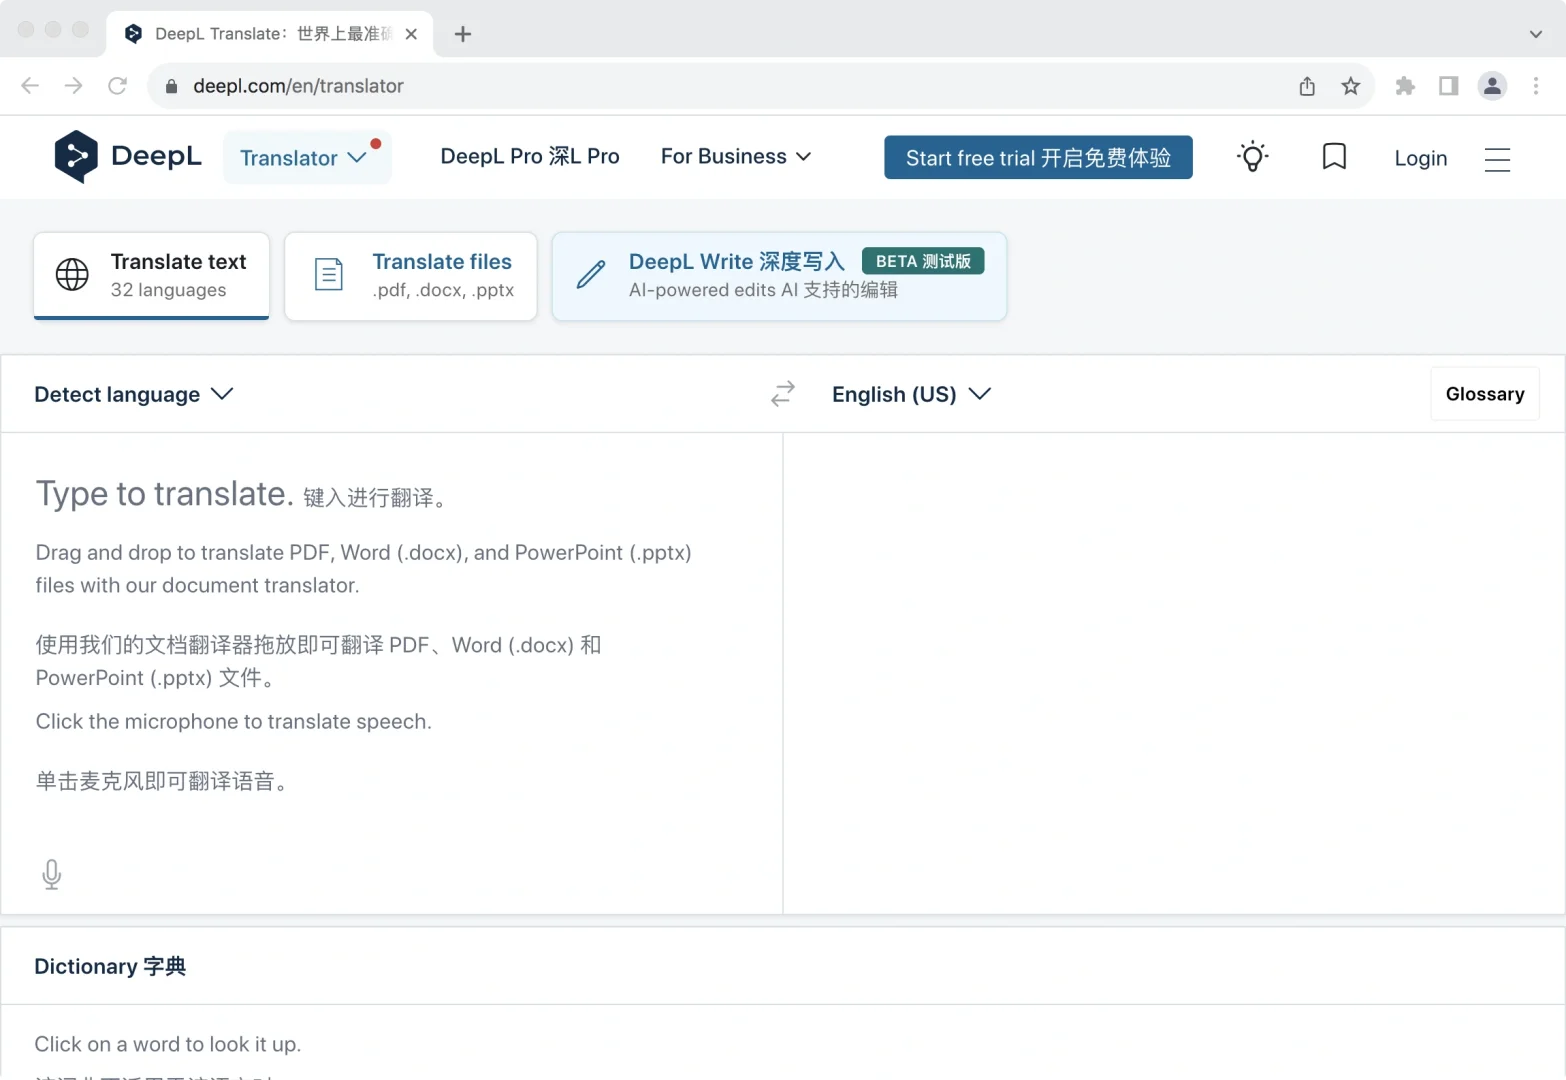Open the DeepL Pro page
The width and height of the screenshot is (1566, 1080).
(530, 157)
